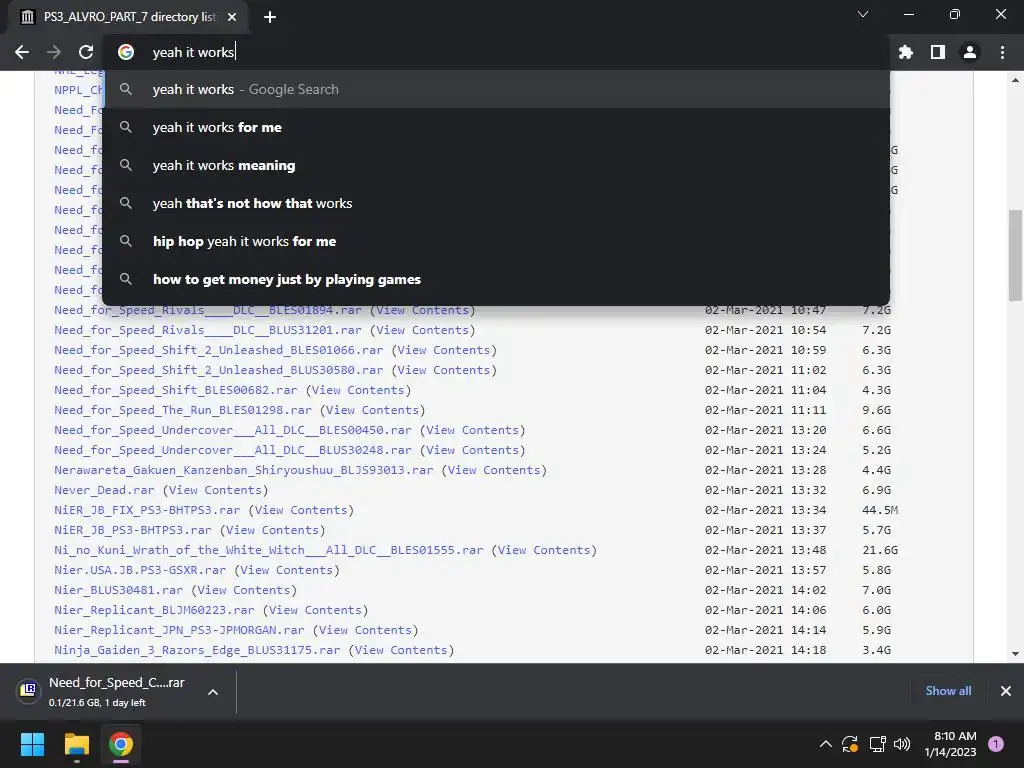Select the PS3_ALVRO_PART_7 directory listing tab

[x=128, y=17]
